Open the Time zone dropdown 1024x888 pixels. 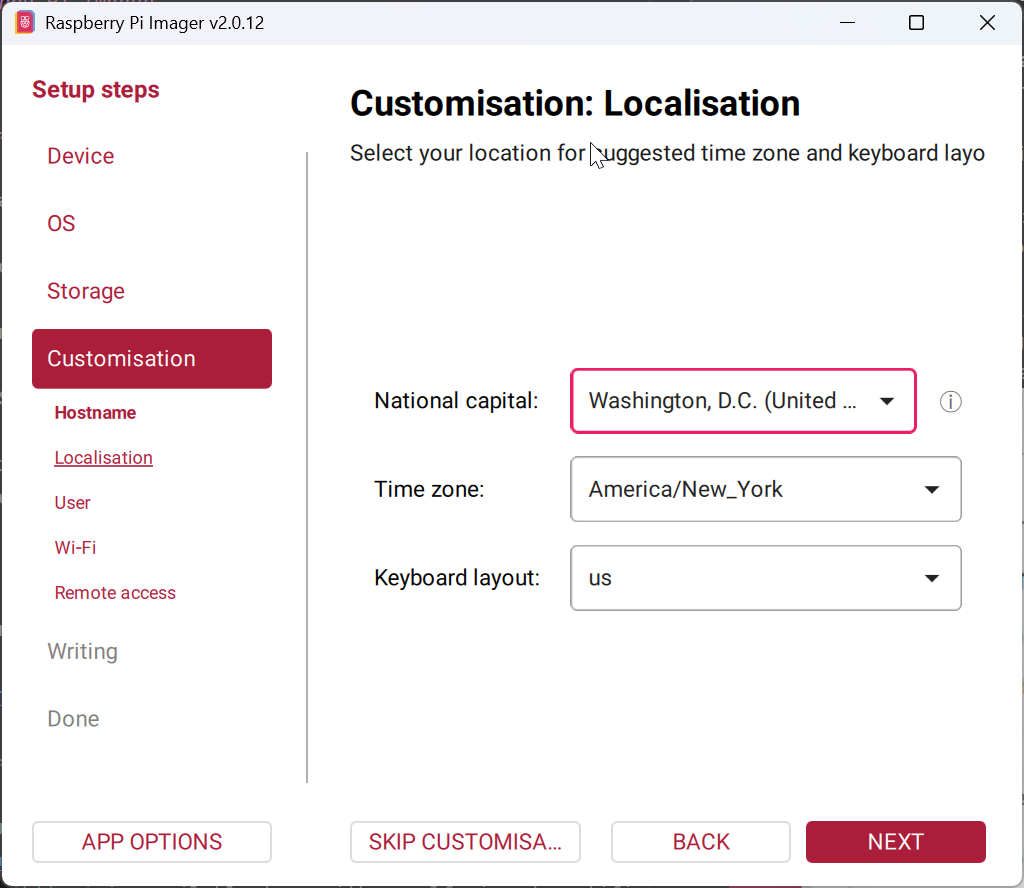pyautogui.click(x=765, y=489)
